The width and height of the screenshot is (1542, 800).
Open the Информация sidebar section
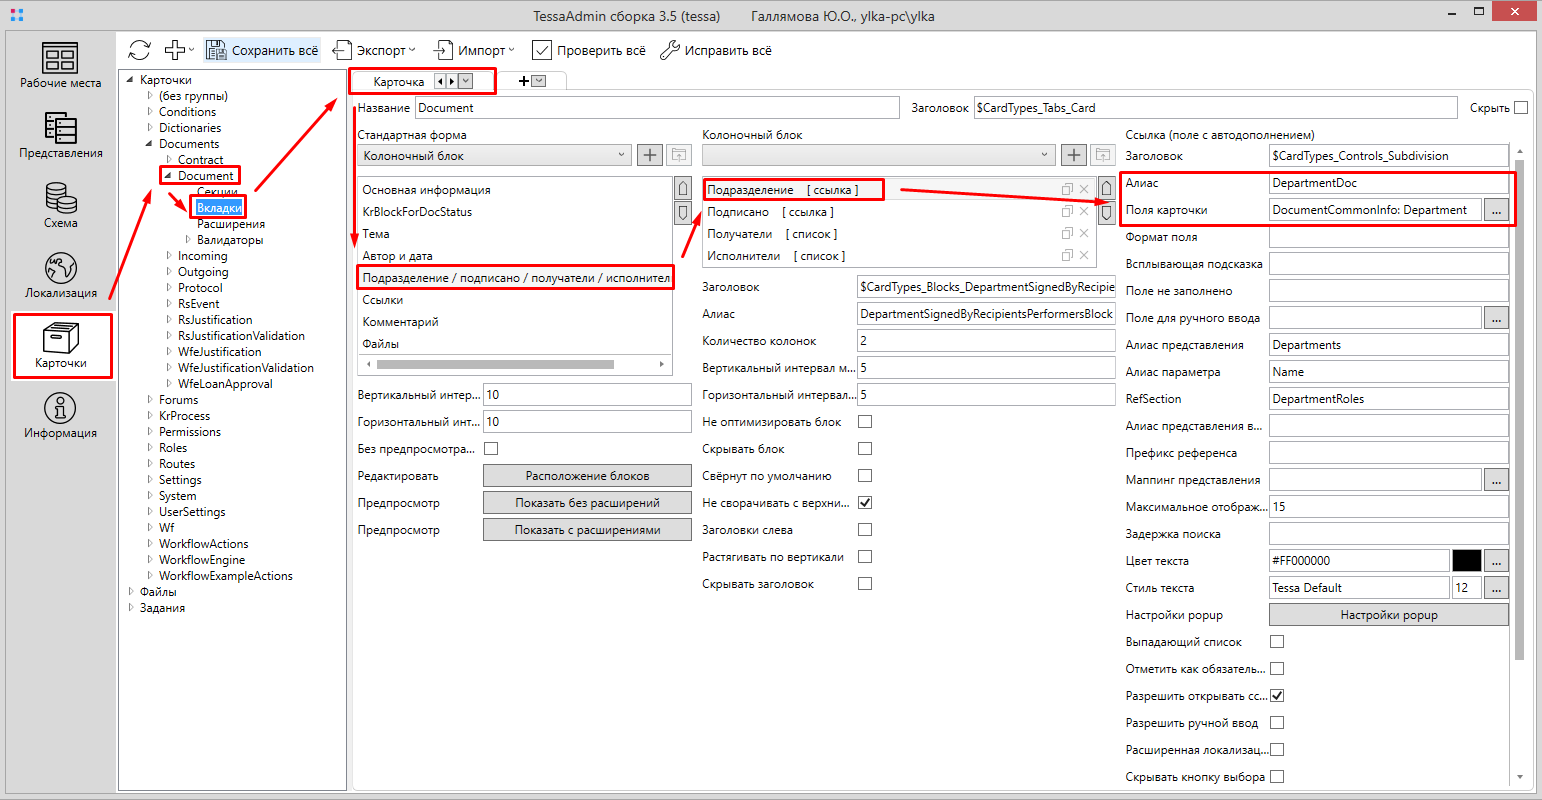(60, 414)
